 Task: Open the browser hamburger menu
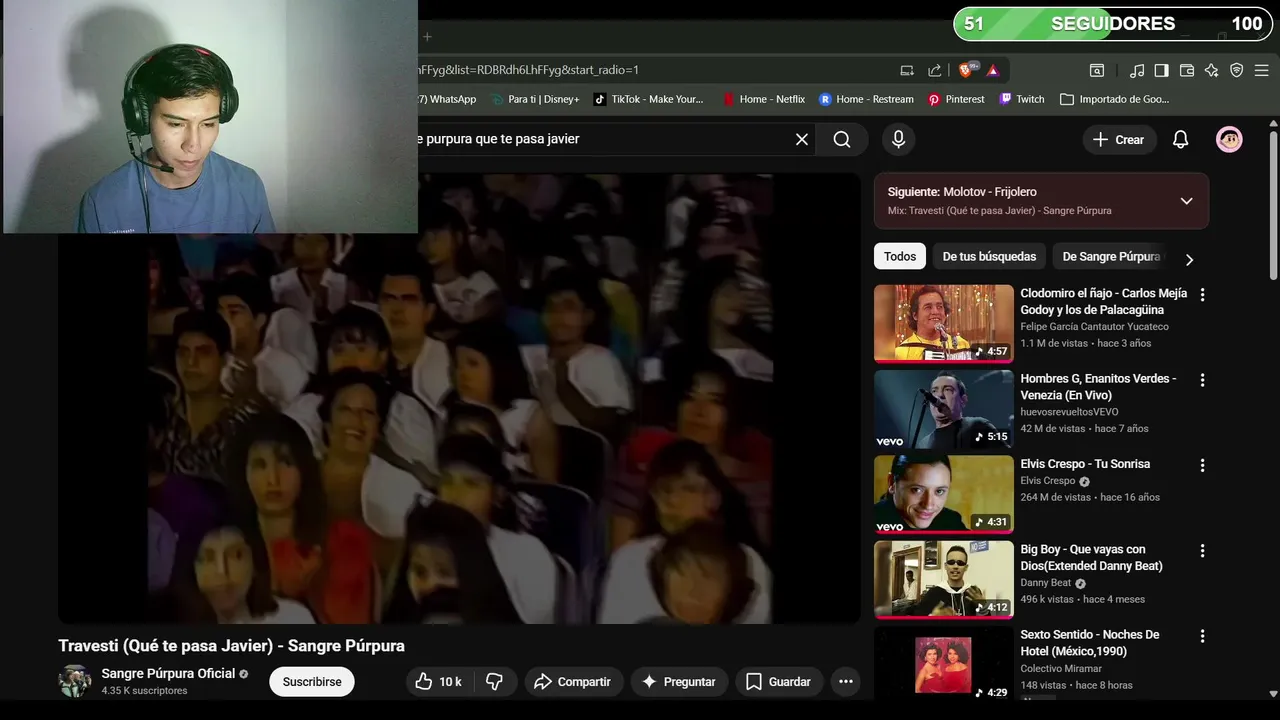coord(1262,70)
